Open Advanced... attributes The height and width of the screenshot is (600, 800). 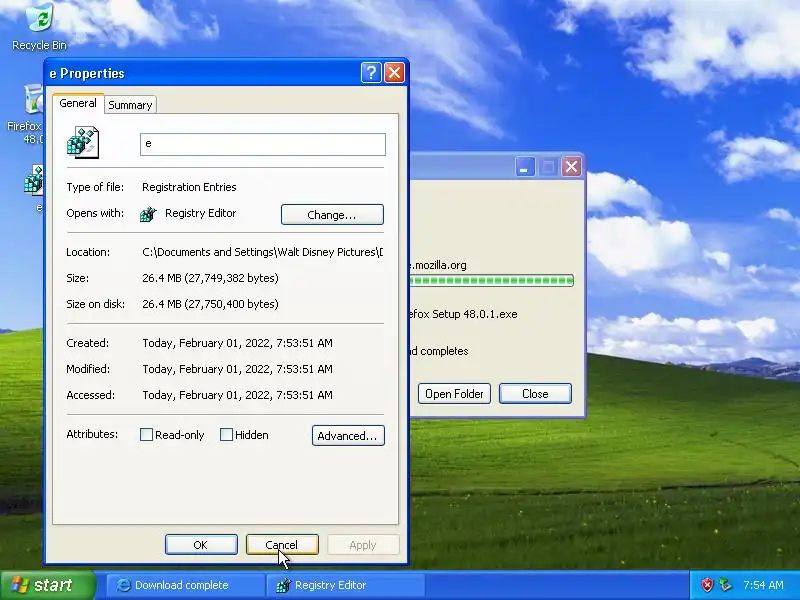tap(348, 436)
